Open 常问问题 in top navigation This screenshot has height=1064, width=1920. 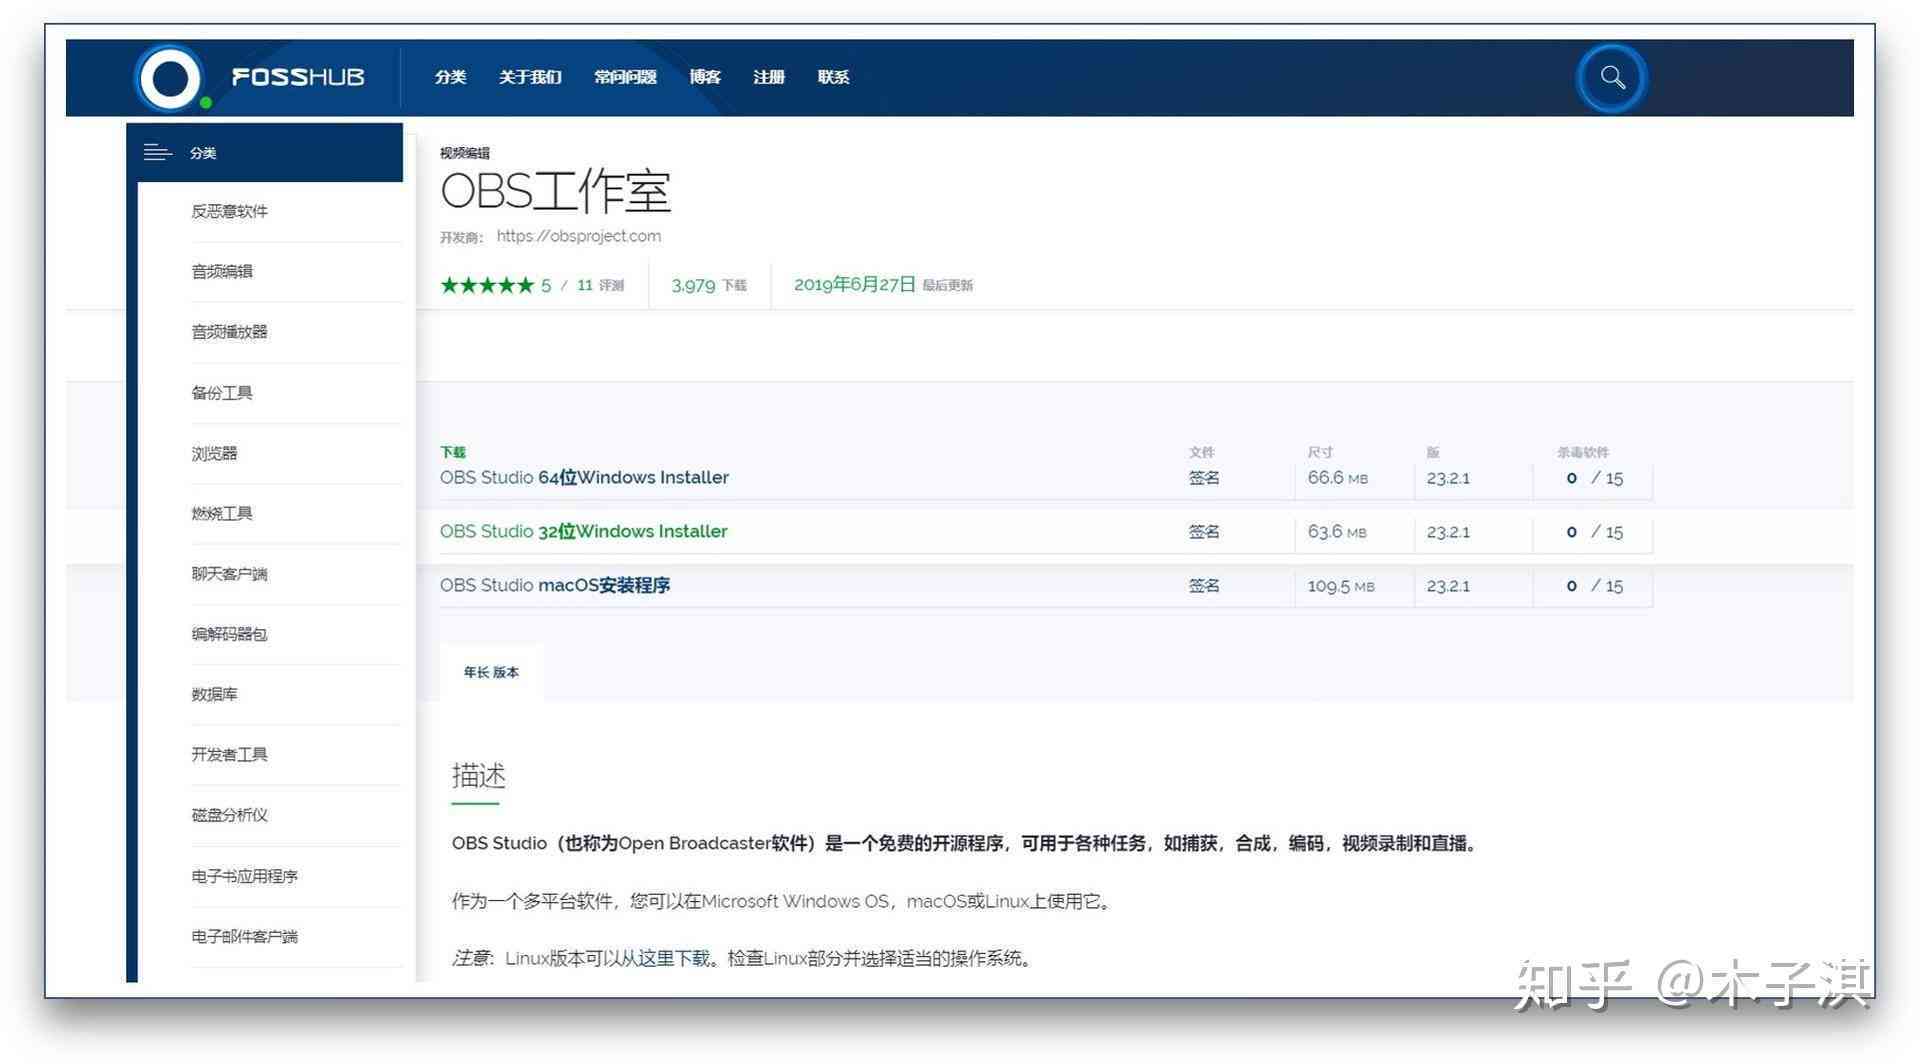point(625,77)
